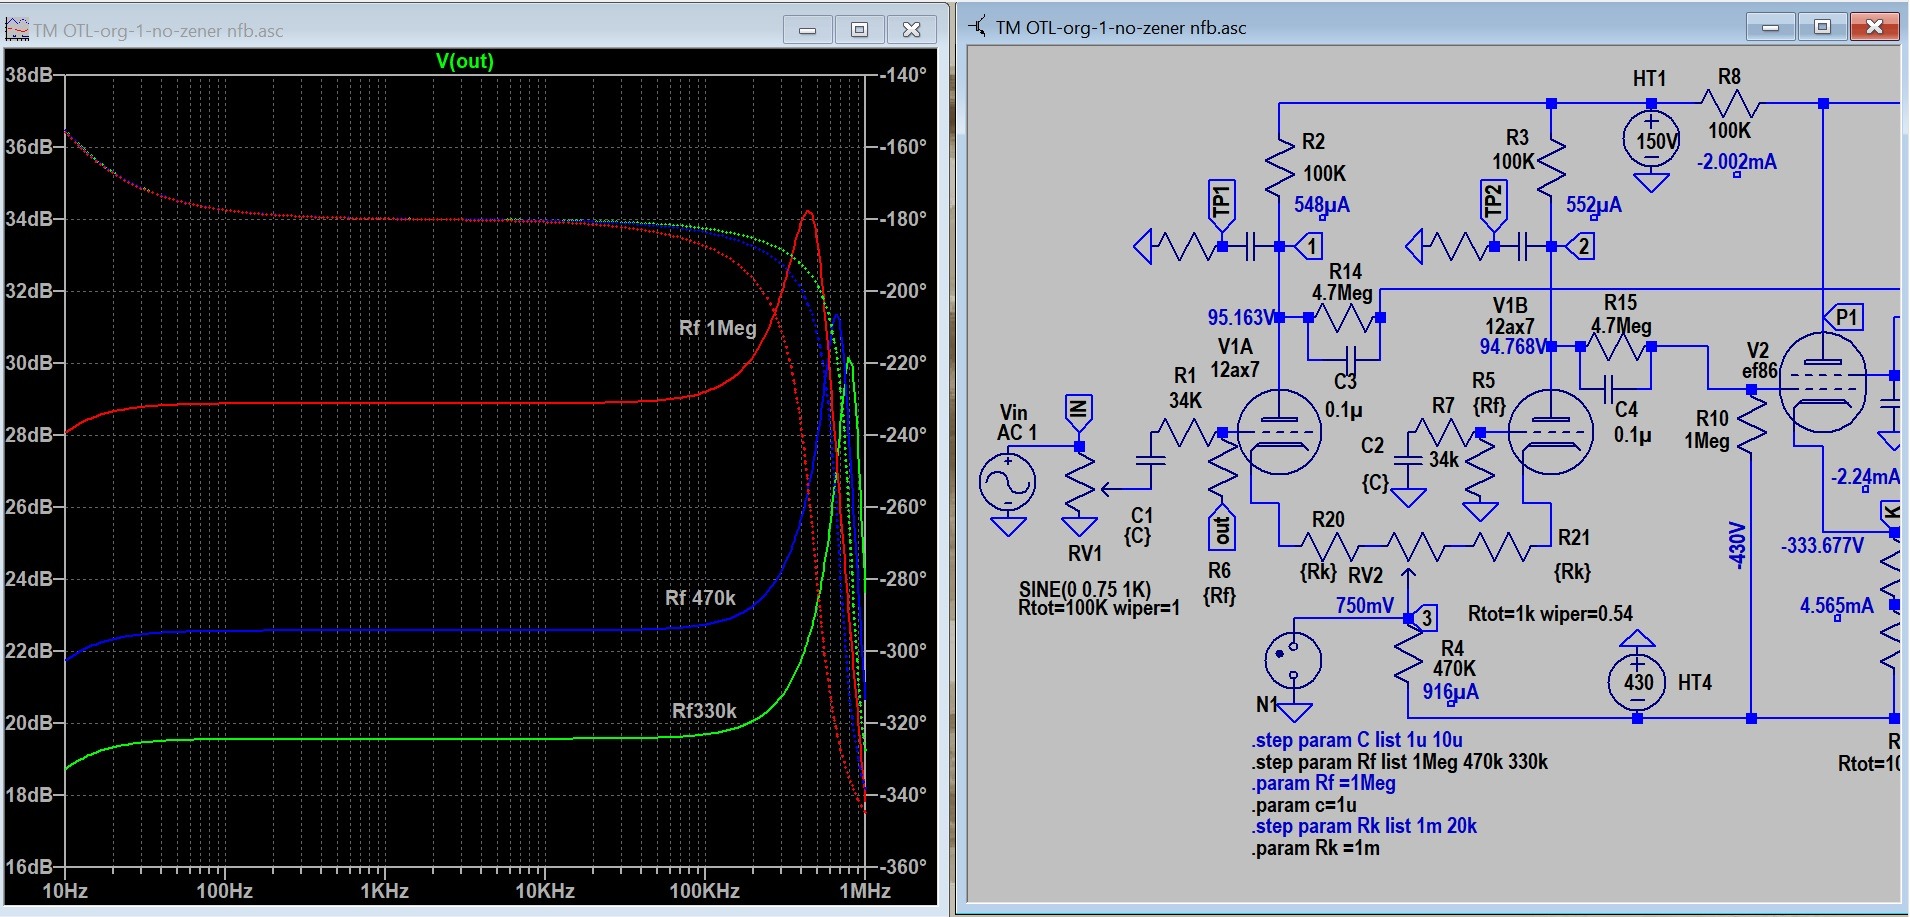Click resistor R3 zigzag symbol
1910x917 pixels.
coord(1551,165)
